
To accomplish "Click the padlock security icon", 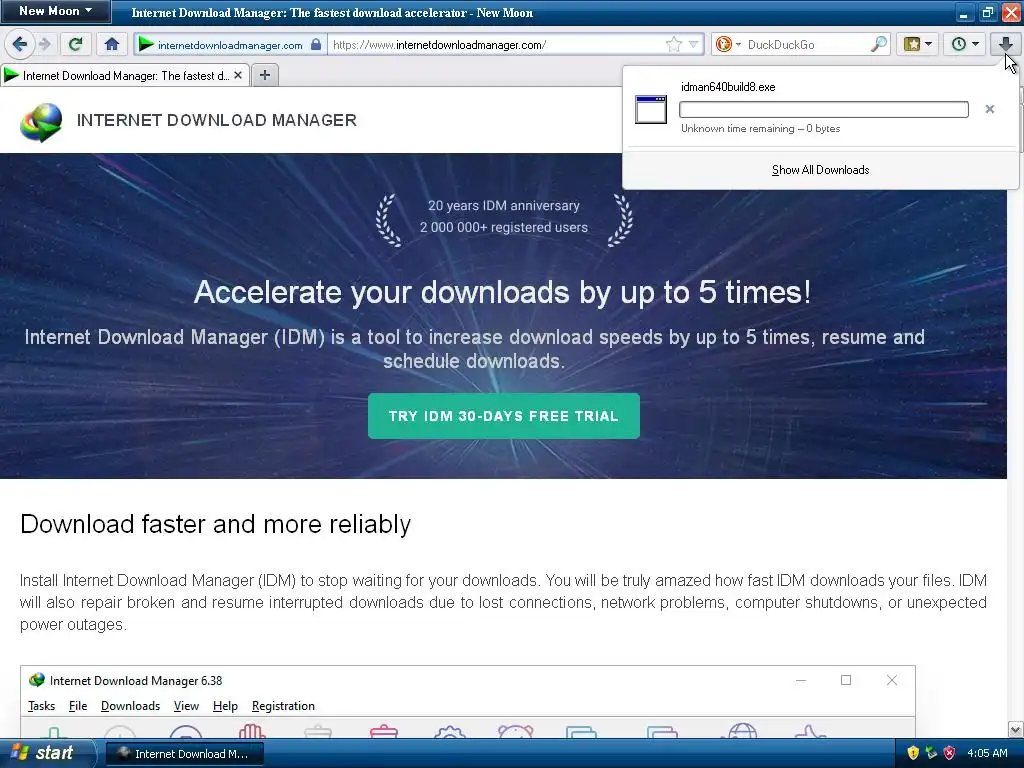I will pyautogui.click(x=316, y=44).
